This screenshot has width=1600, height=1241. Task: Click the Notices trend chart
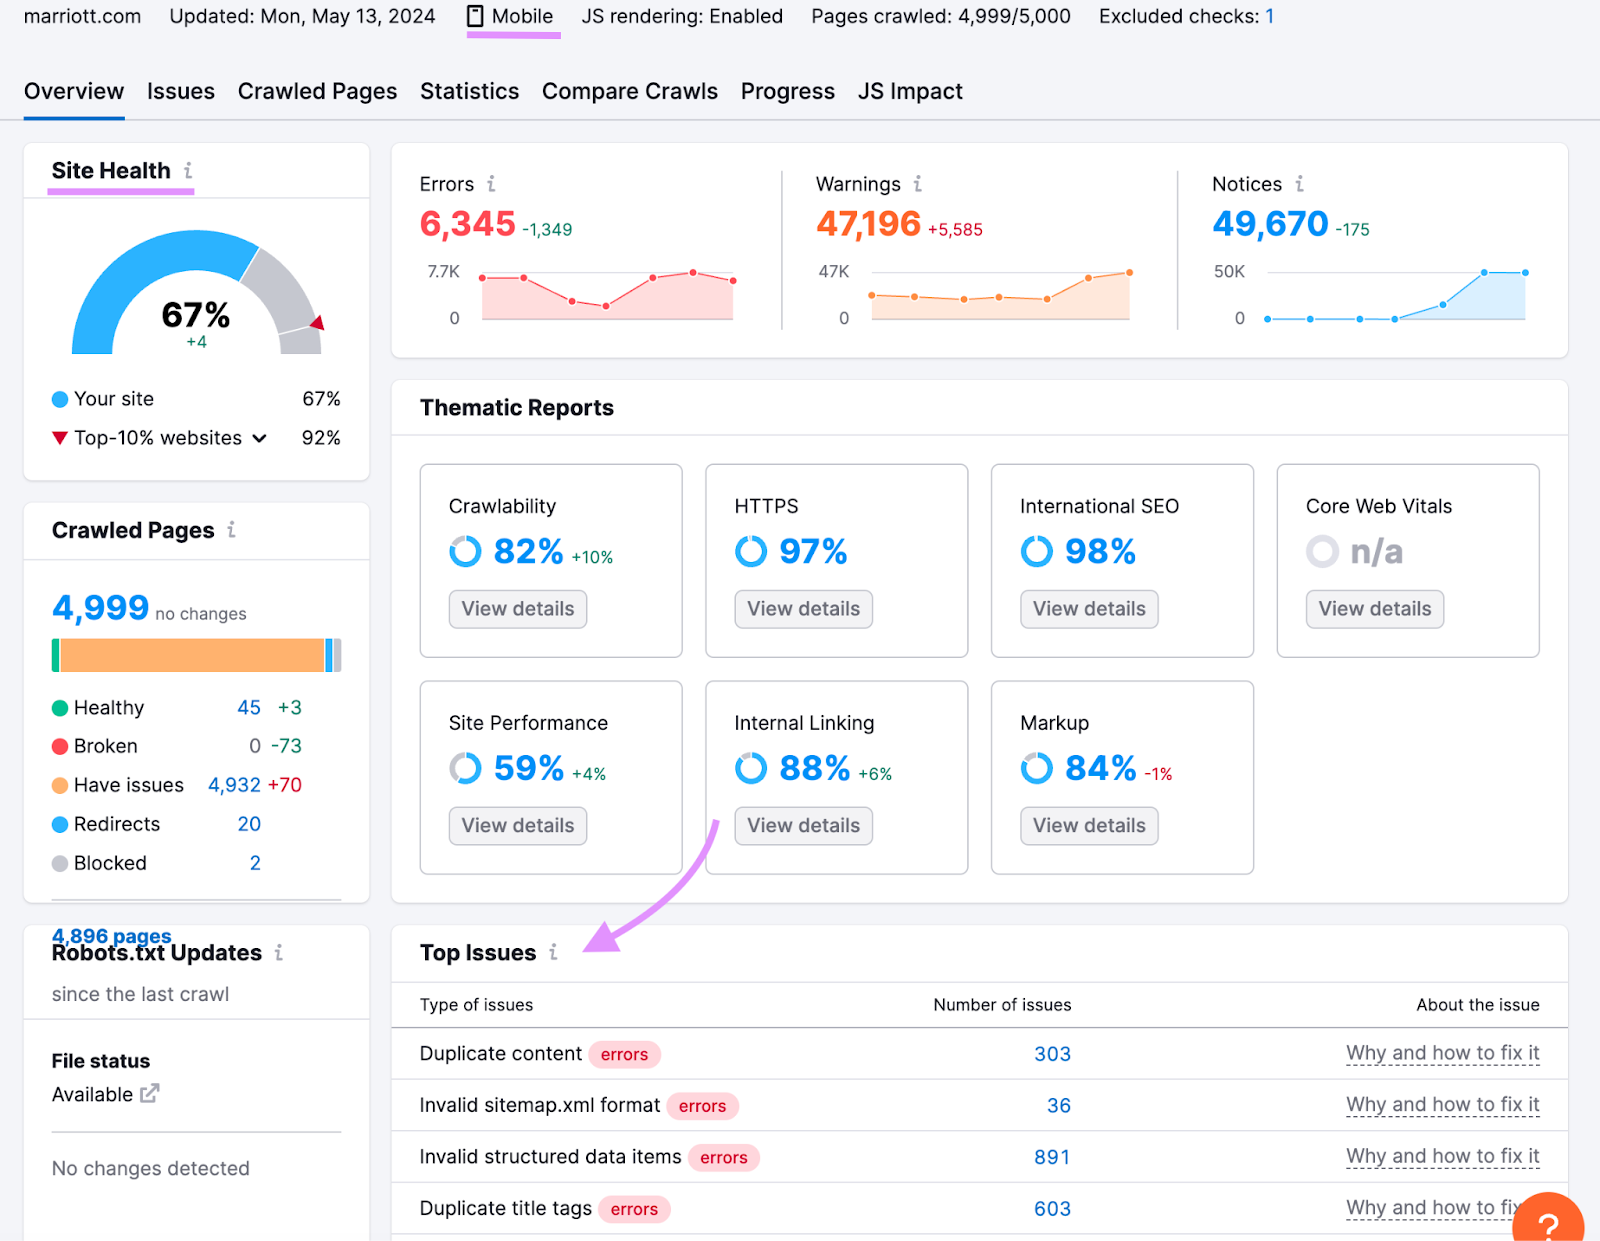1396,294
